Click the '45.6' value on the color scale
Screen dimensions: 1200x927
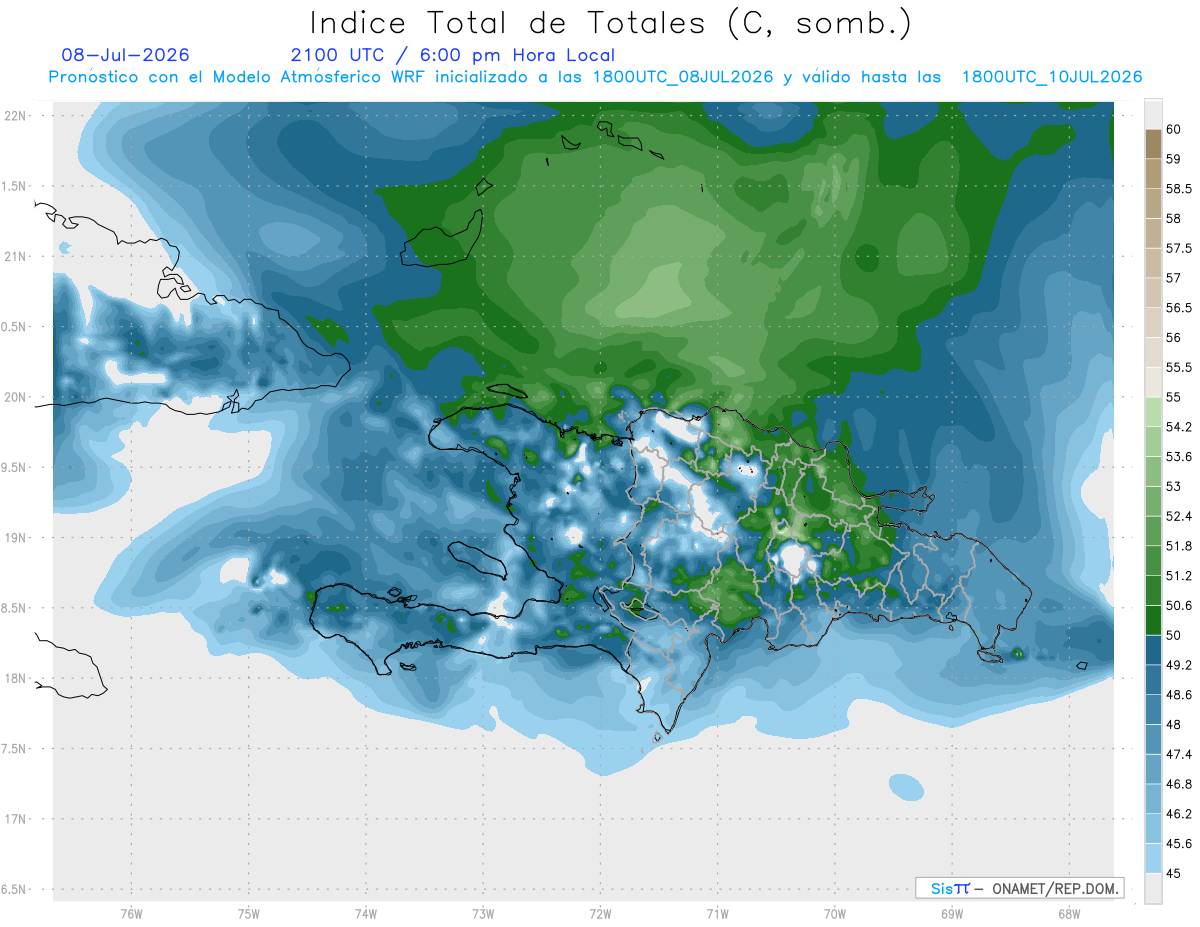click(1179, 844)
